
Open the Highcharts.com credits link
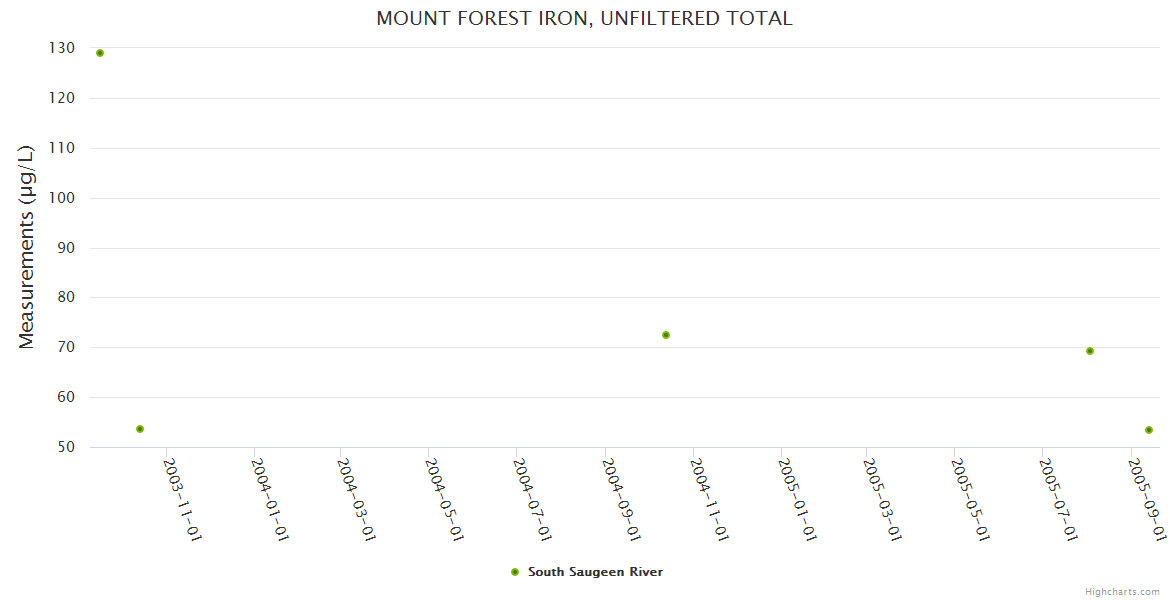pyautogui.click(x=1122, y=592)
